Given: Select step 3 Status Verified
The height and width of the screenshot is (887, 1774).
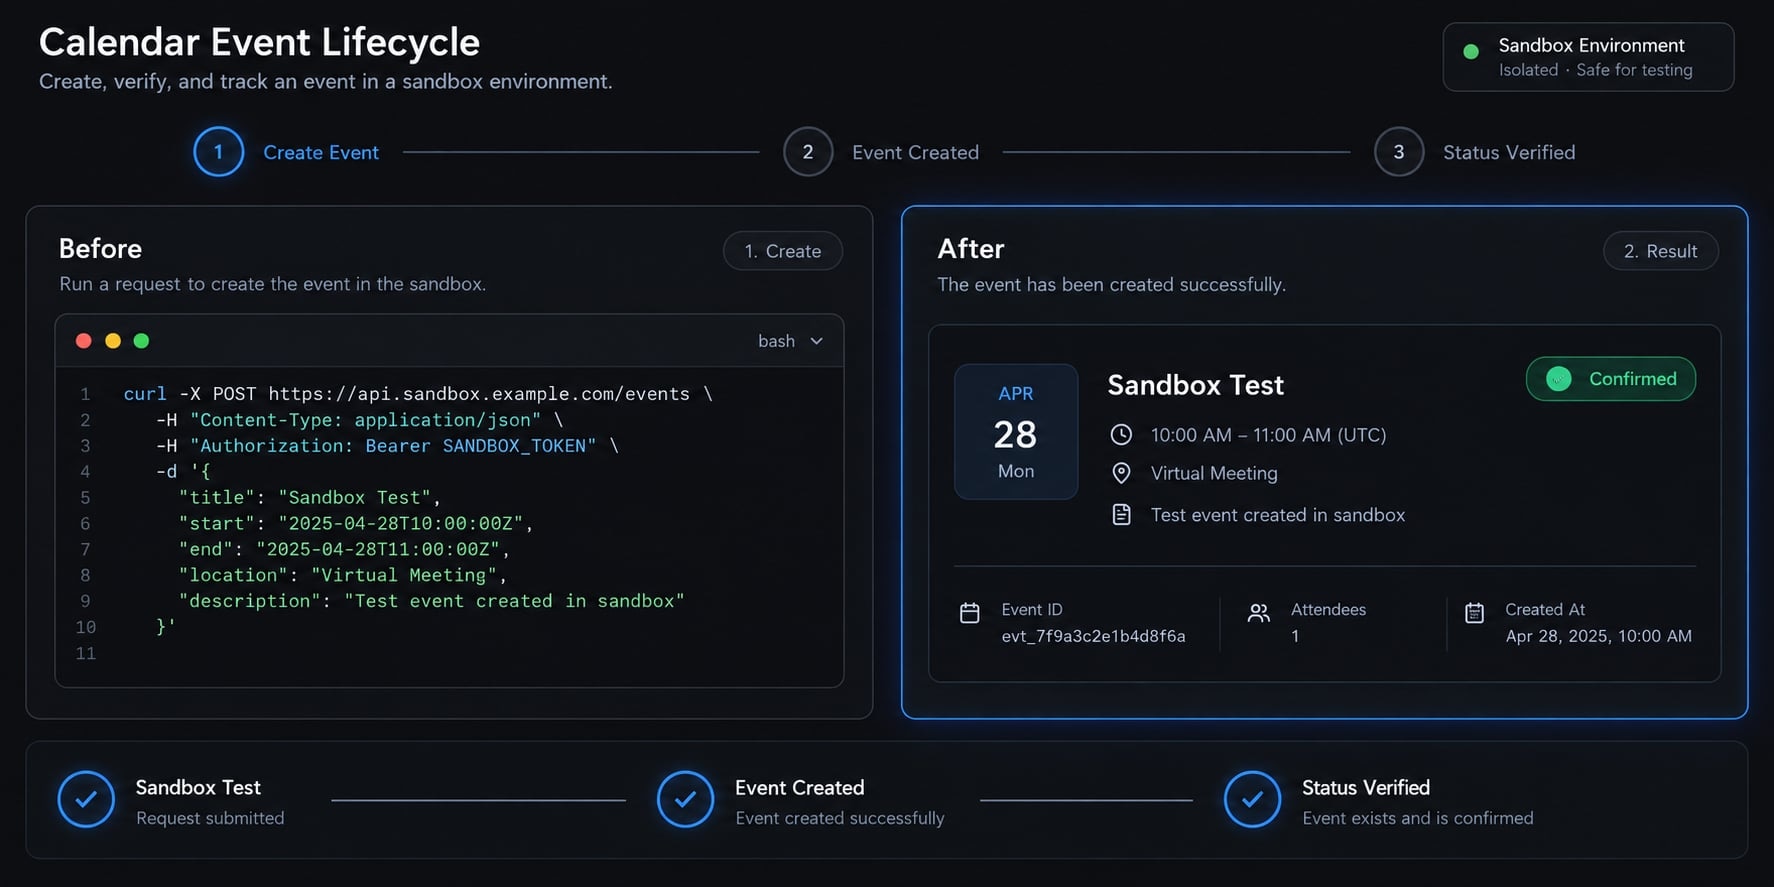Looking at the screenshot, I should [x=1475, y=152].
